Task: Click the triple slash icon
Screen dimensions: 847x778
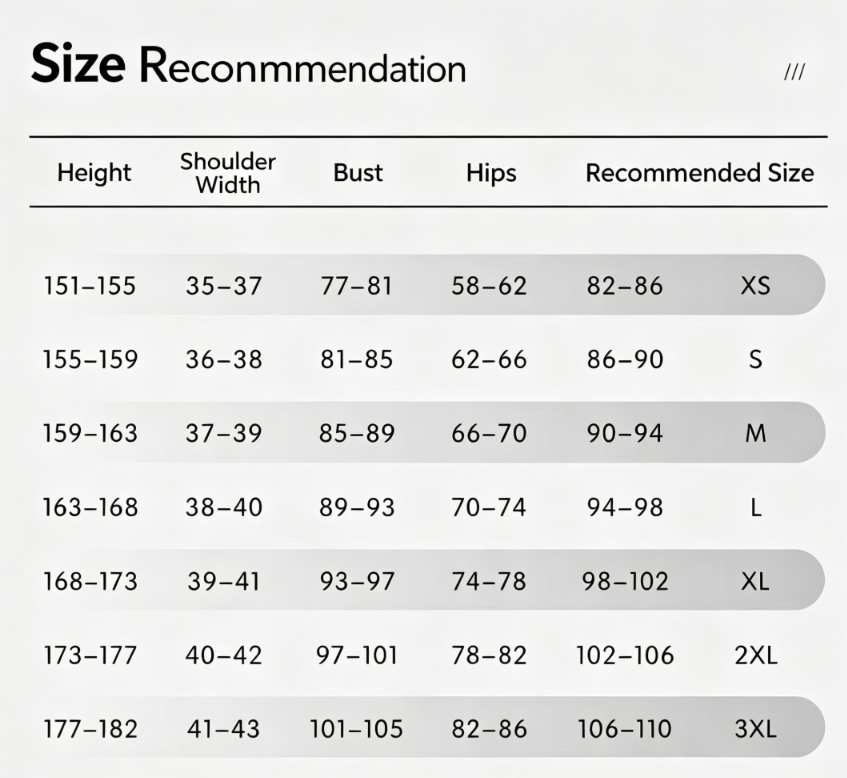Action: click(x=794, y=72)
